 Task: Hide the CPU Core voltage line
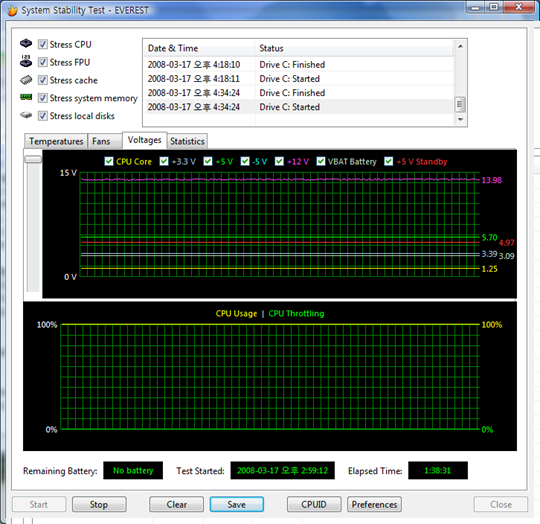(109, 161)
